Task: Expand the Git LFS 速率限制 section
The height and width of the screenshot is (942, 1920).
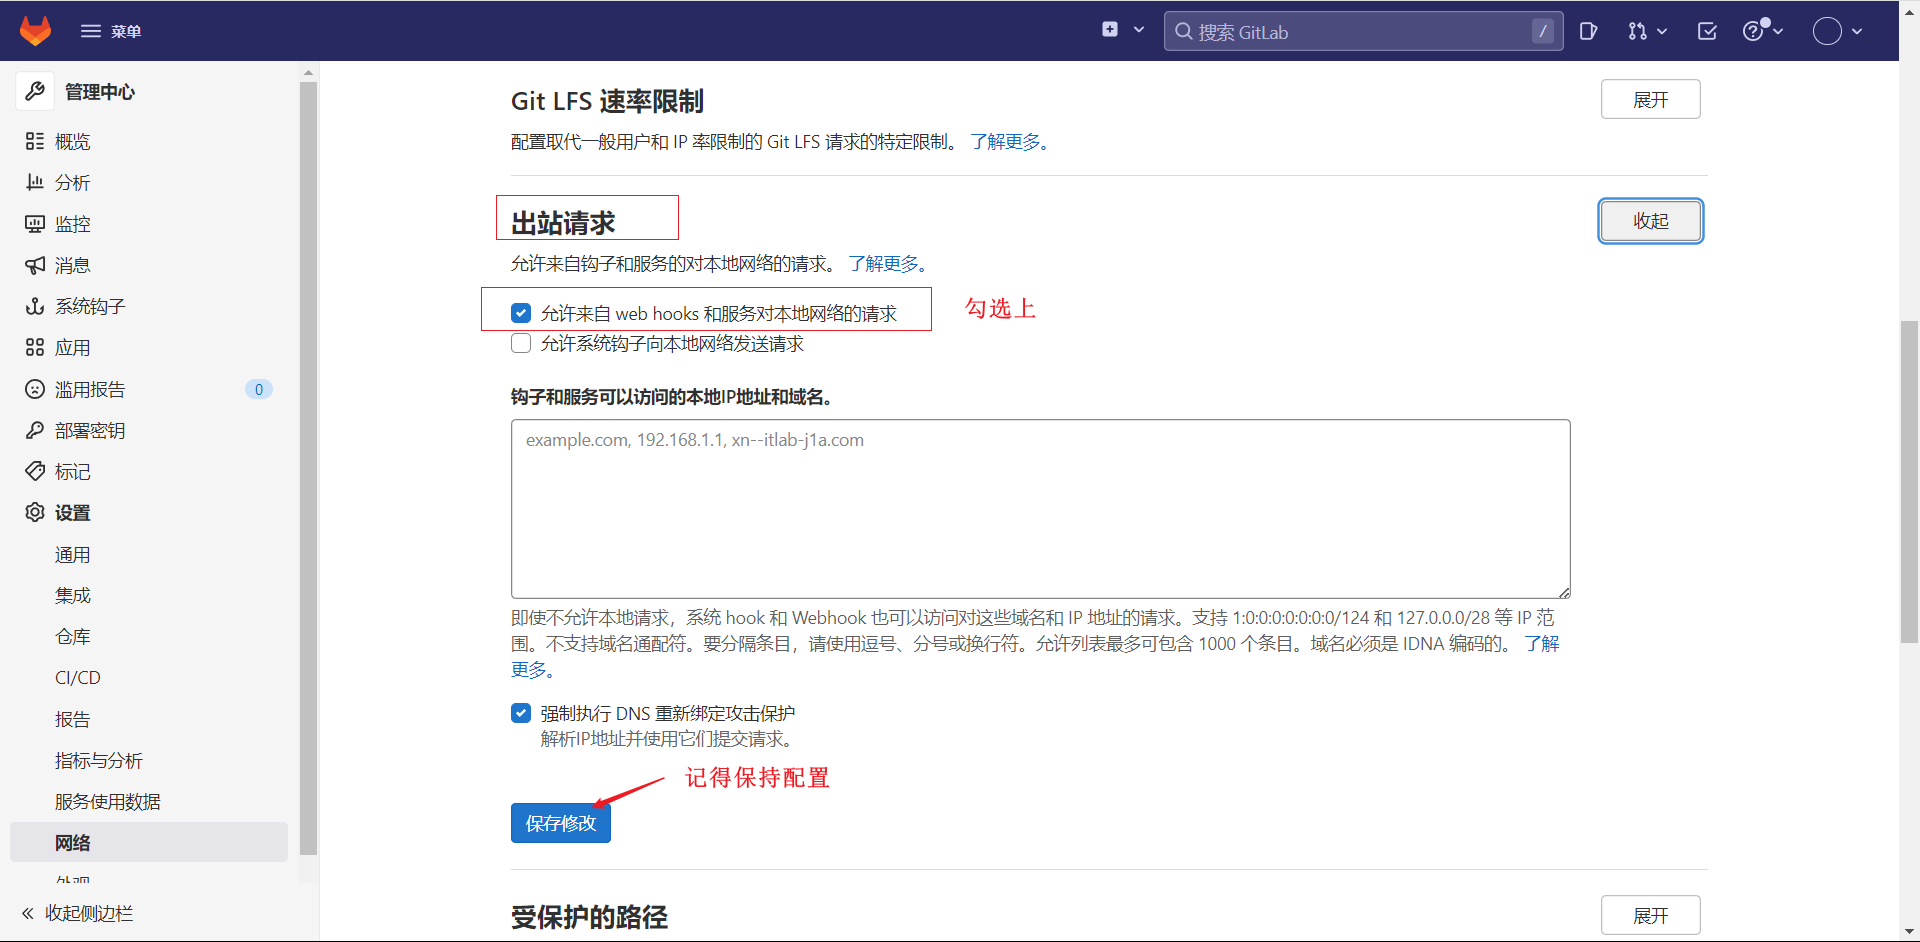Action: [1650, 99]
